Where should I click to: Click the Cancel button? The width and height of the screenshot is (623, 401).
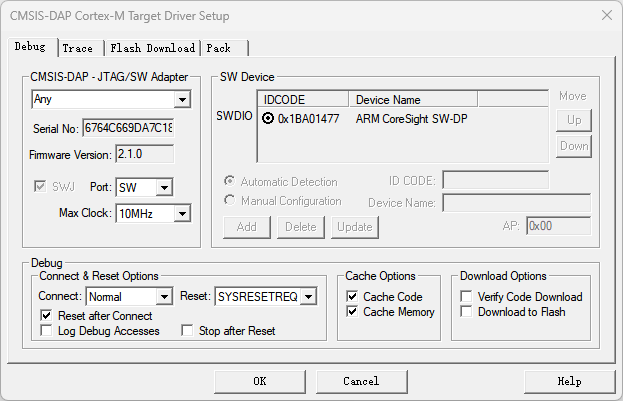pos(362,382)
